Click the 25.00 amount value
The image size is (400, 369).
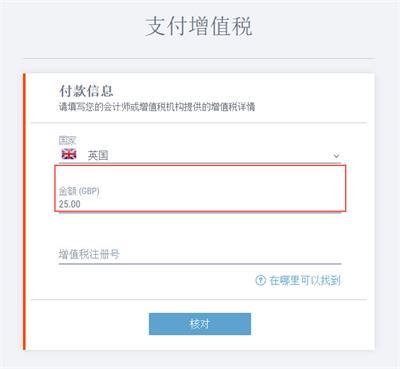coord(70,204)
